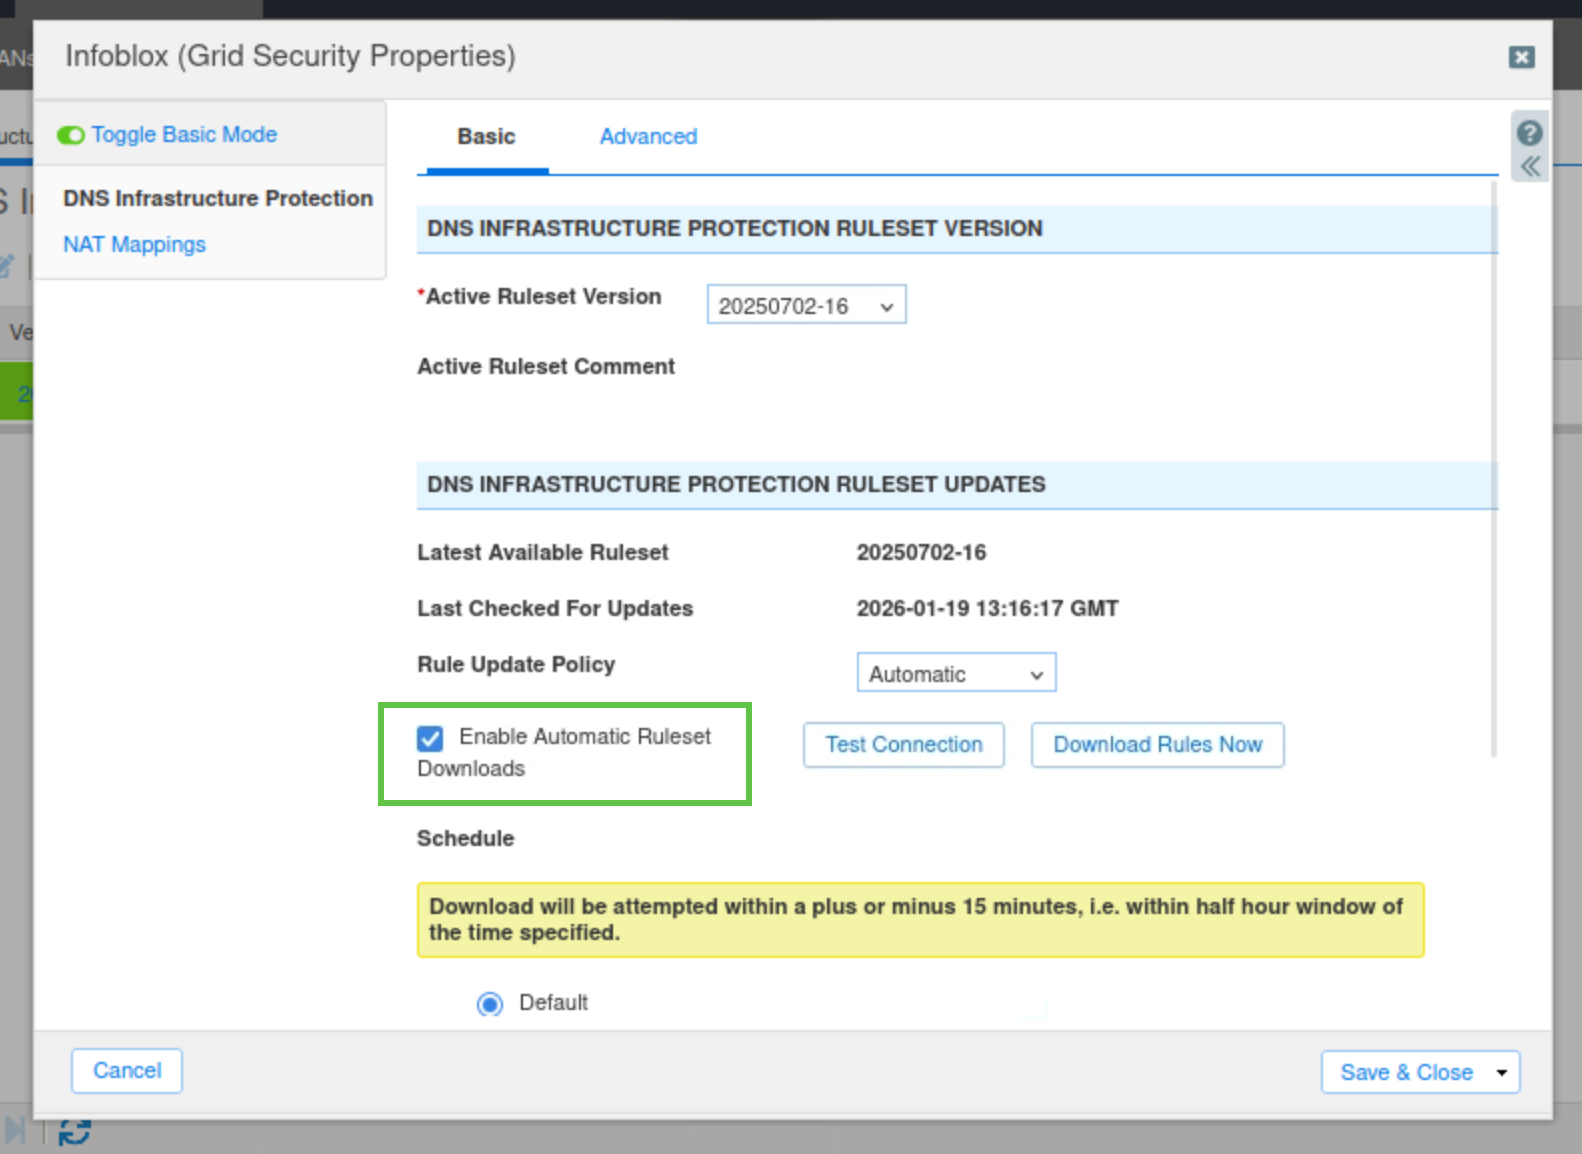1582x1154 pixels.
Task: Click the pencil edit icon at left edge
Action: coord(7,266)
